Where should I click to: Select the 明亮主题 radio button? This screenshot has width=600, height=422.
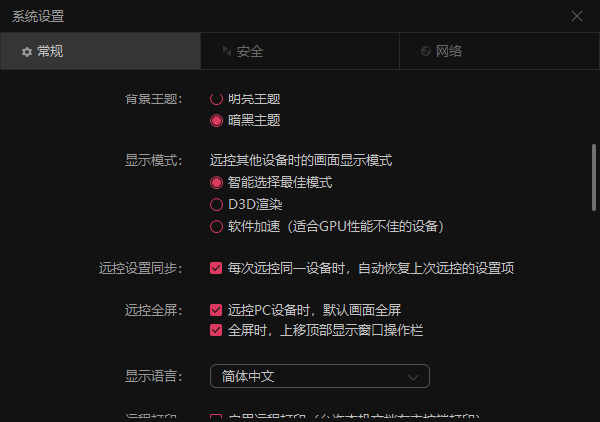click(x=216, y=99)
